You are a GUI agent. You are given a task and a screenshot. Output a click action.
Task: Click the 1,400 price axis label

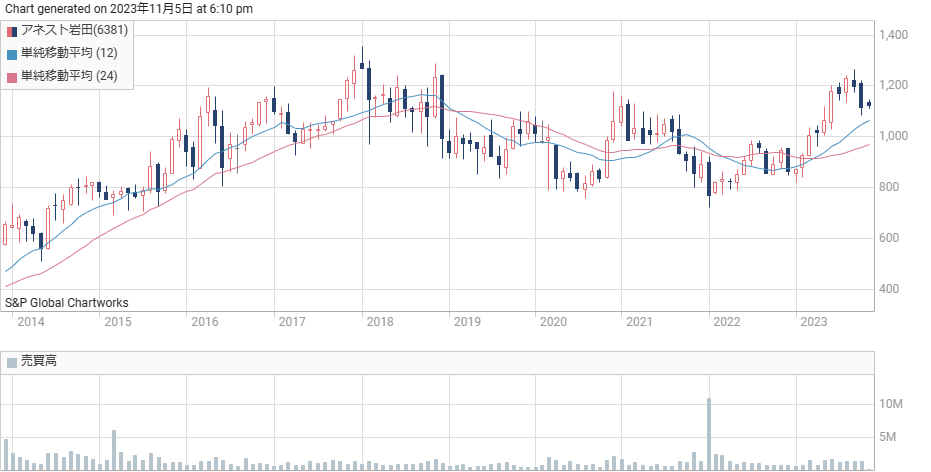(894, 35)
